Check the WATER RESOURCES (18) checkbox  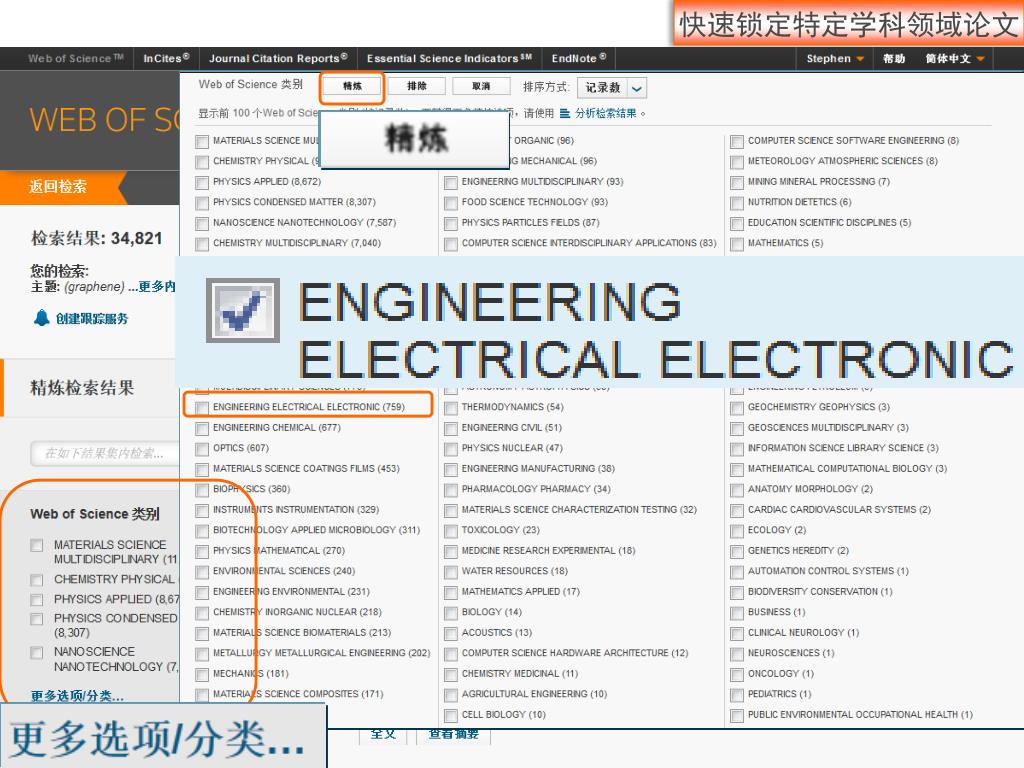click(451, 572)
